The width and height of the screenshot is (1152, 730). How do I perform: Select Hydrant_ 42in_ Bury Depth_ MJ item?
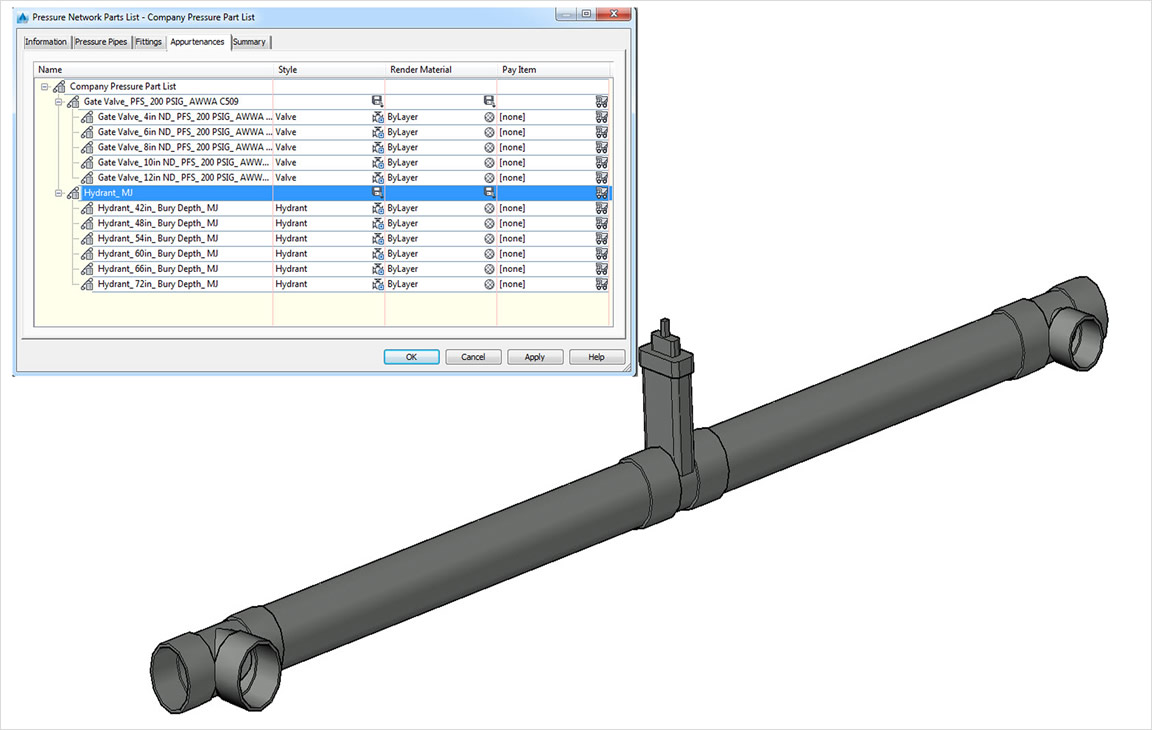158,209
